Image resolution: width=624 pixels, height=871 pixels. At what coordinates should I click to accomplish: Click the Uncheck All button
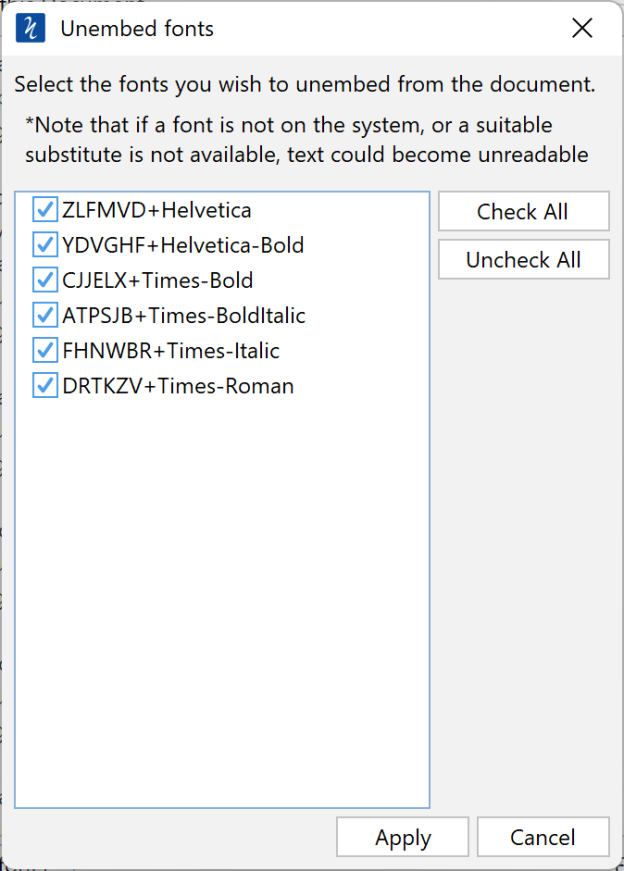[523, 260]
